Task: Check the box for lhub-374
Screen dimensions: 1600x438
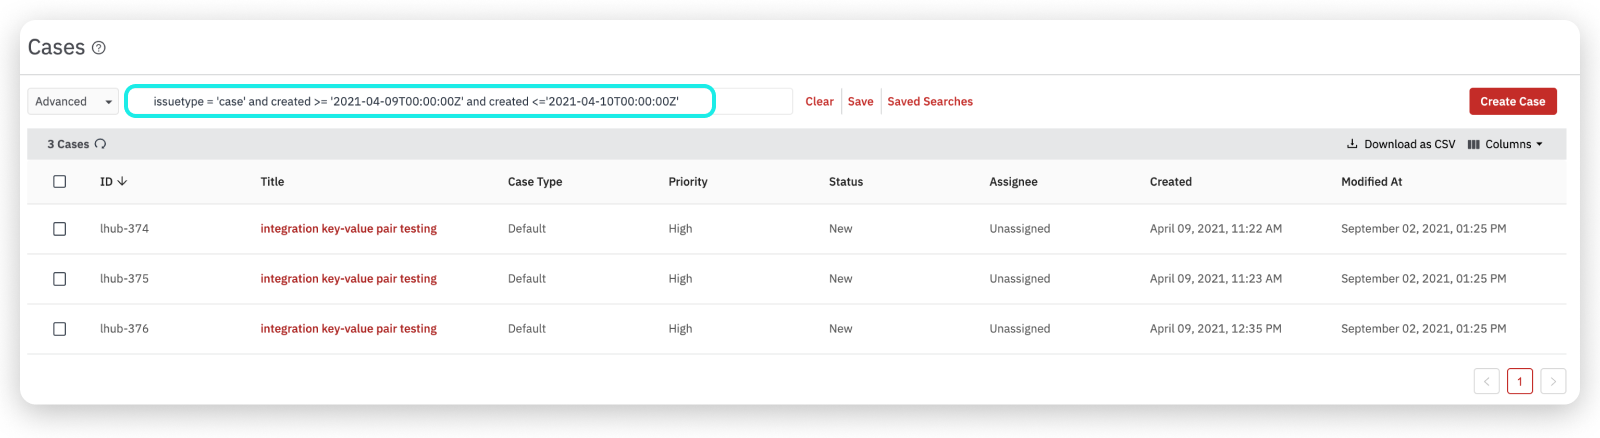Action: [x=60, y=229]
